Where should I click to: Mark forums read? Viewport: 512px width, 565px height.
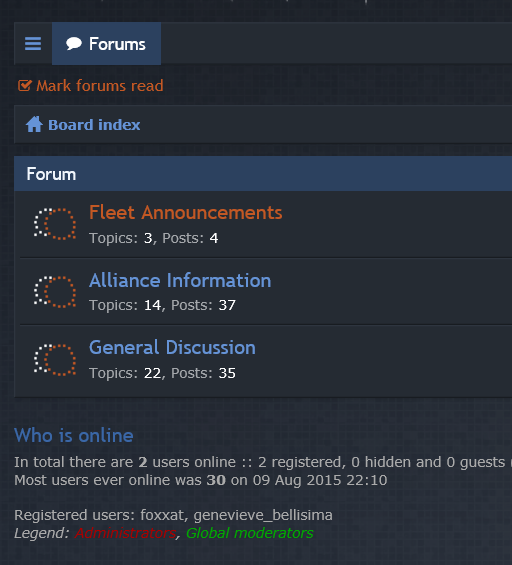pos(99,86)
